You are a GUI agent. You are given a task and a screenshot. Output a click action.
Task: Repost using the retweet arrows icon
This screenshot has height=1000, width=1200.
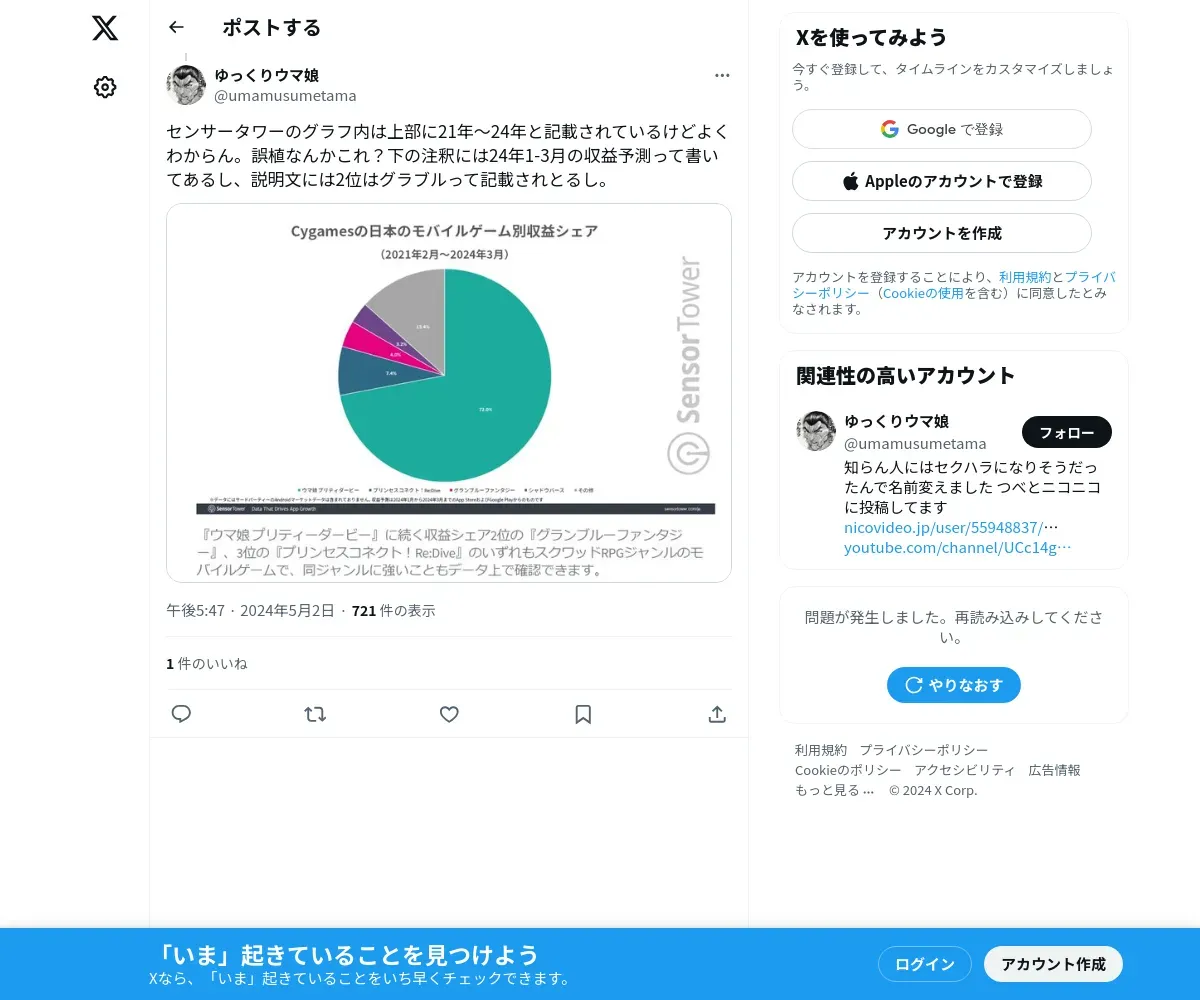tap(315, 714)
